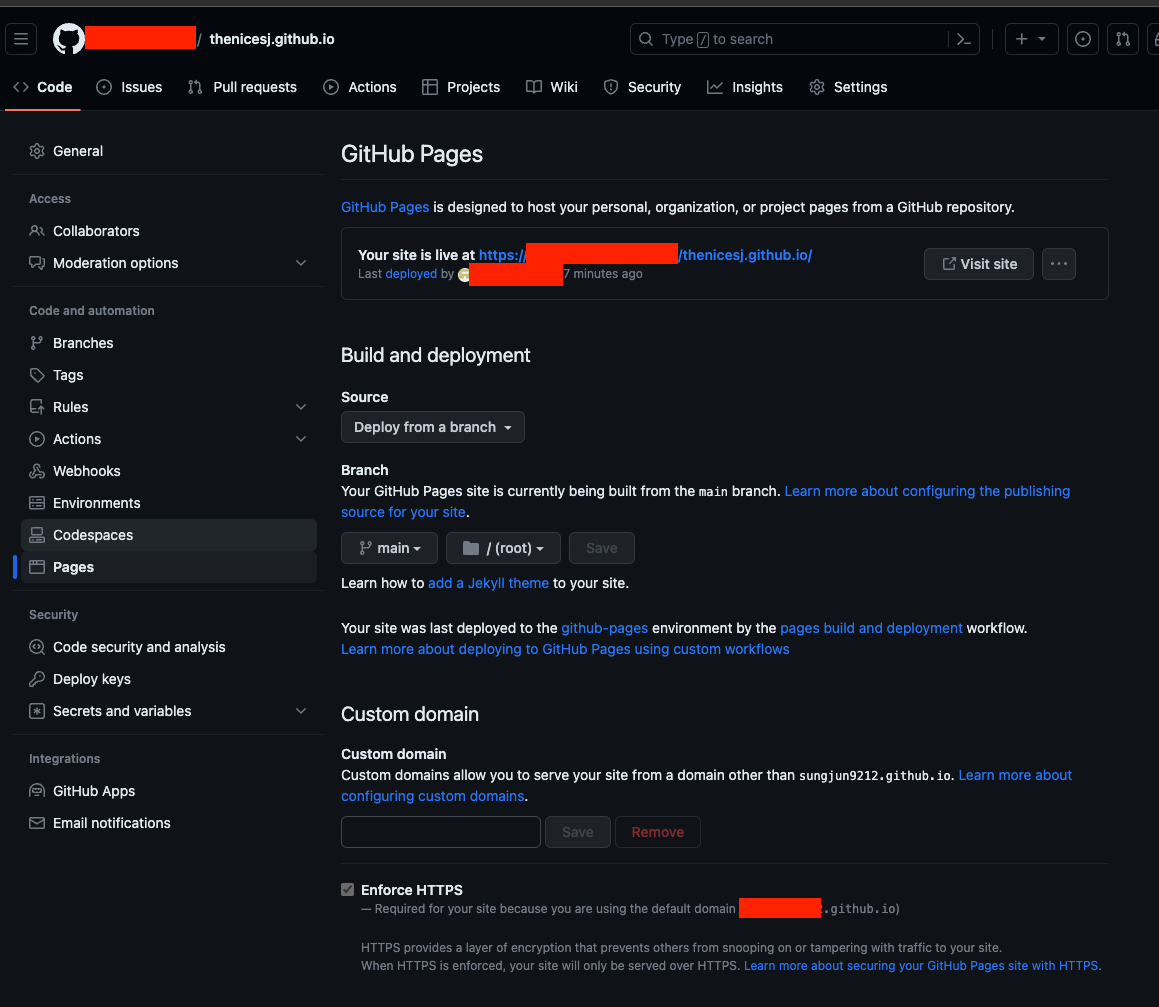Click the add a Jekyll theme link
The width and height of the screenshot is (1159, 1007).
pyautogui.click(x=487, y=582)
